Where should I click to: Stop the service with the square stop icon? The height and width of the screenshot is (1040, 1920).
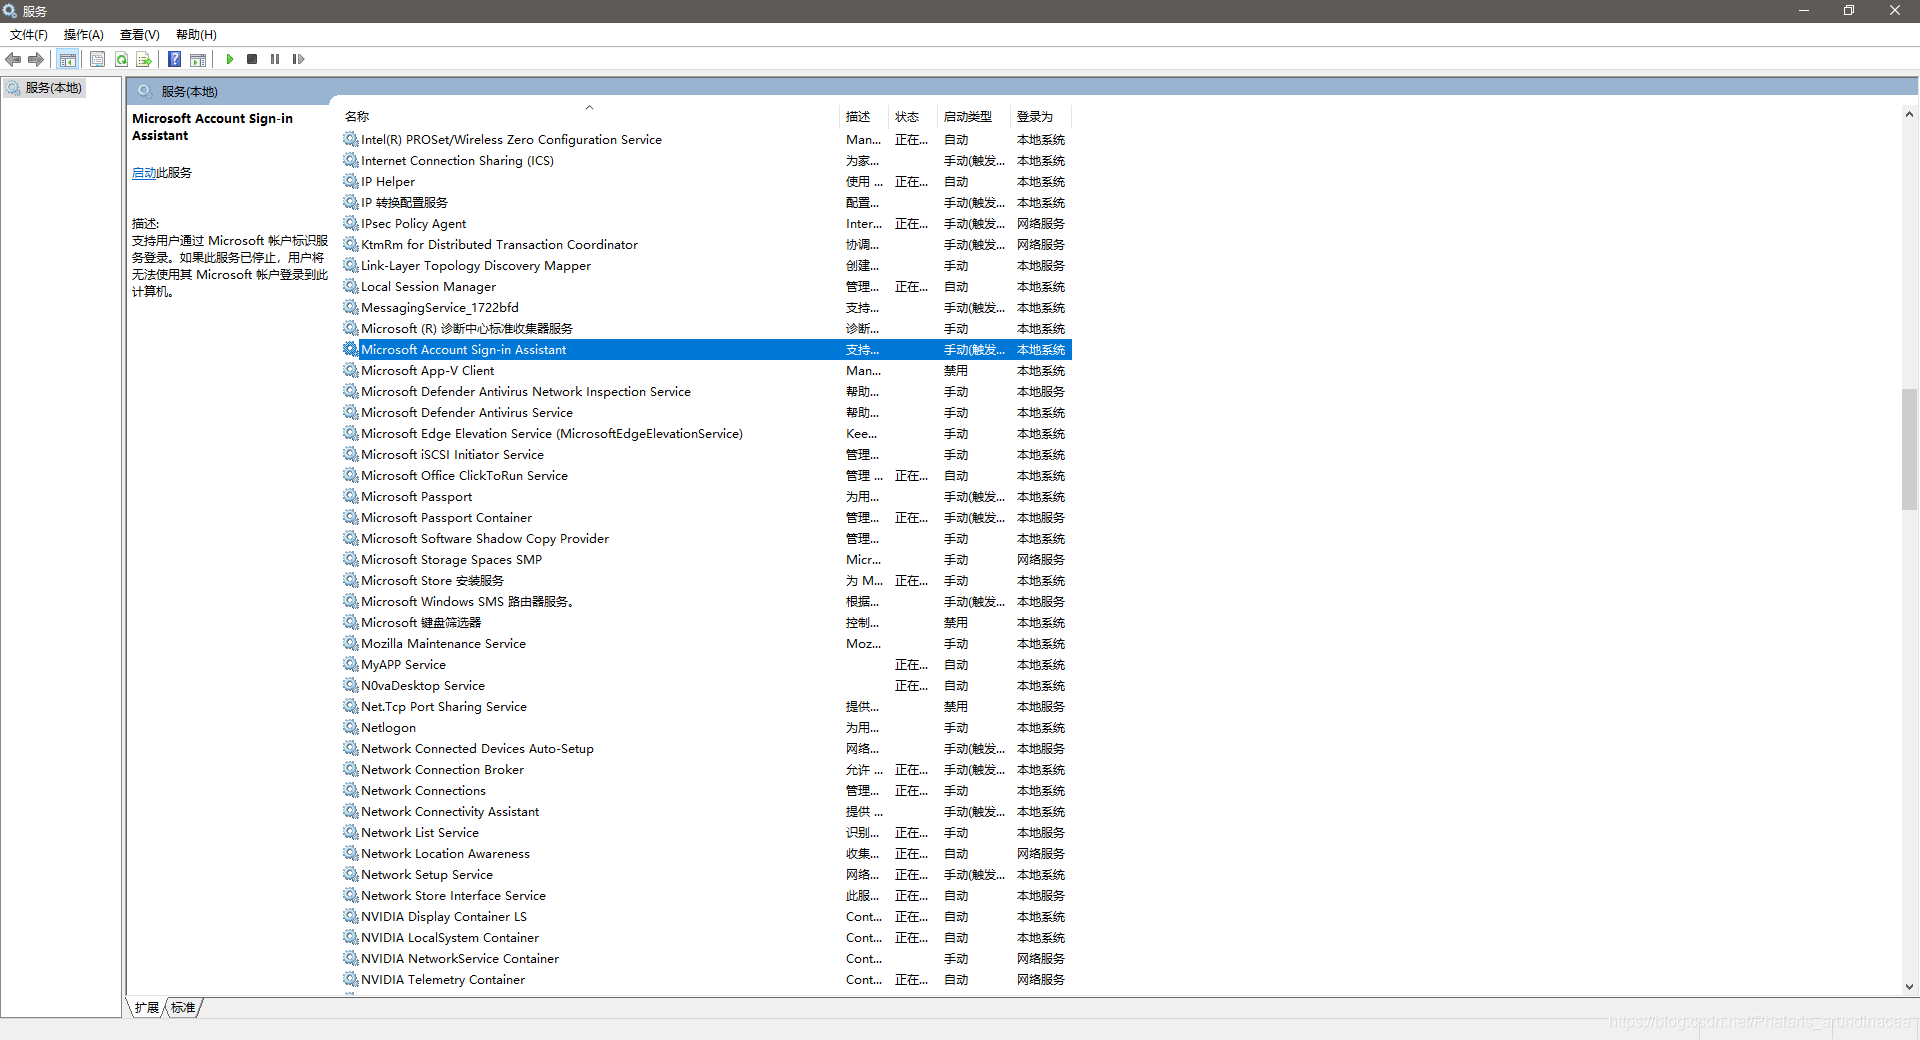(252, 60)
